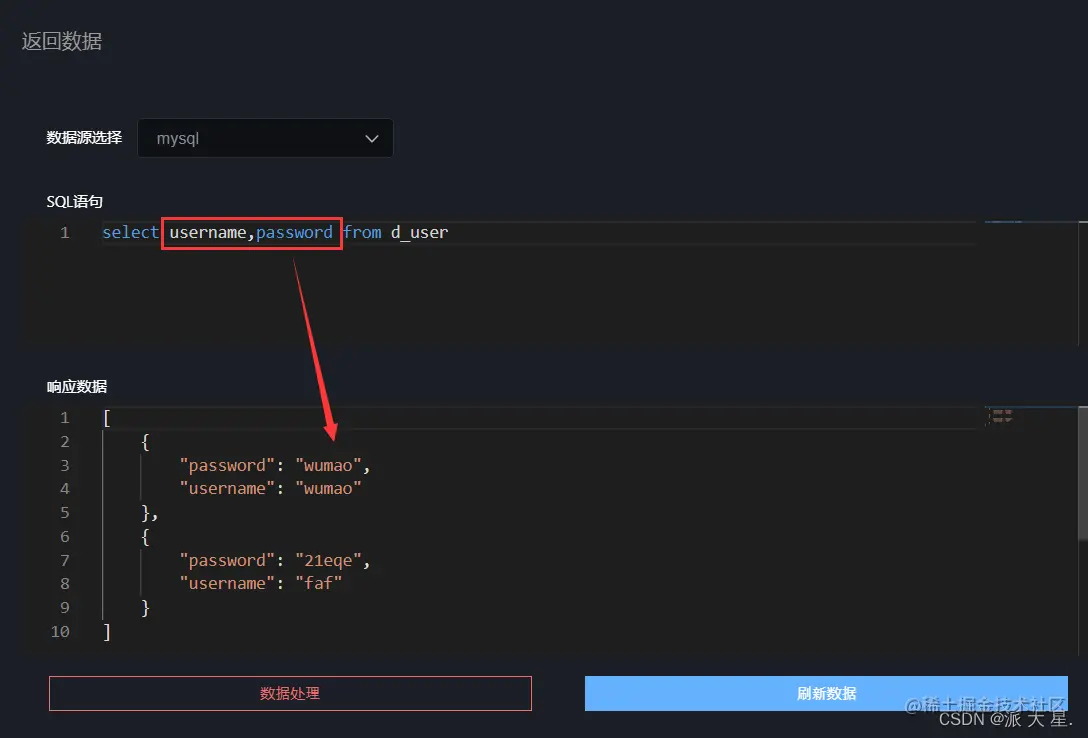This screenshot has height=738, width=1088.
Task: Click the response editor vertical scrollbar
Action: [1082, 474]
